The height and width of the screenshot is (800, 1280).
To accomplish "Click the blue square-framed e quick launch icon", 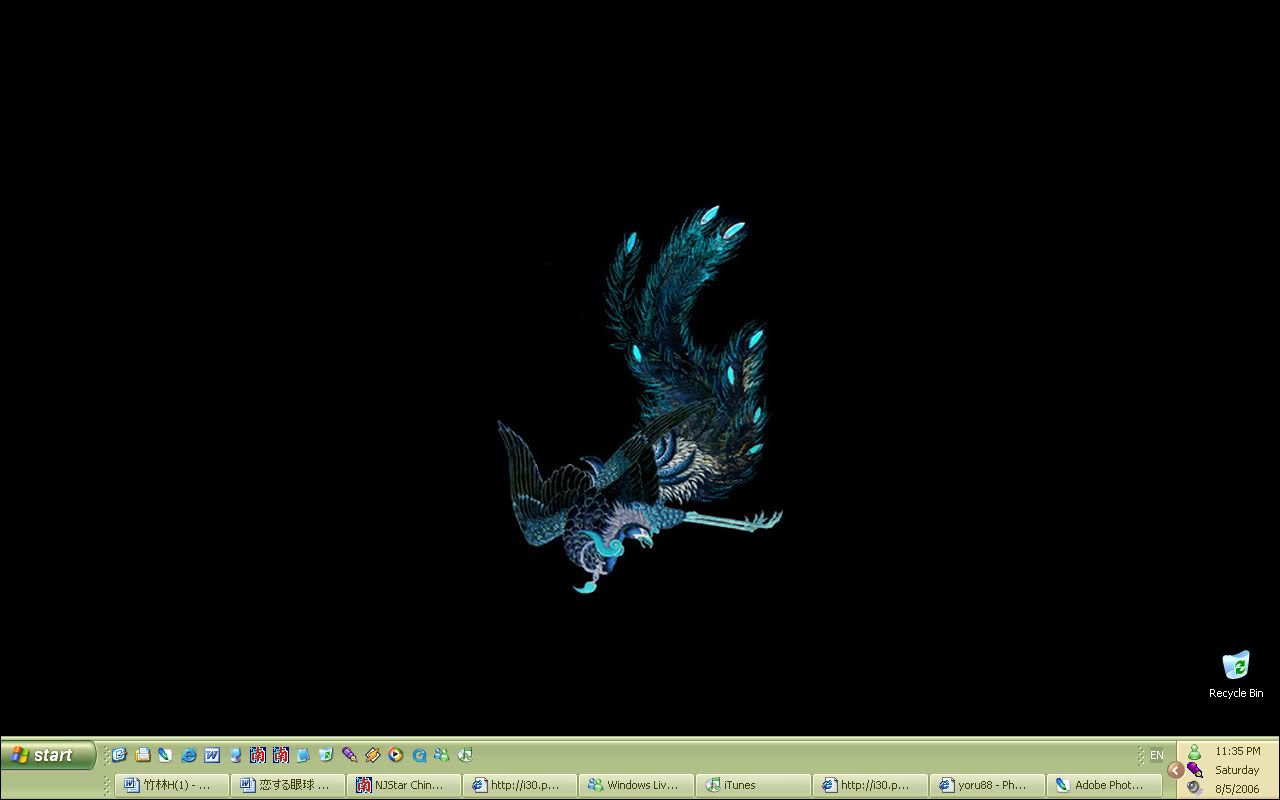I will (x=119, y=755).
